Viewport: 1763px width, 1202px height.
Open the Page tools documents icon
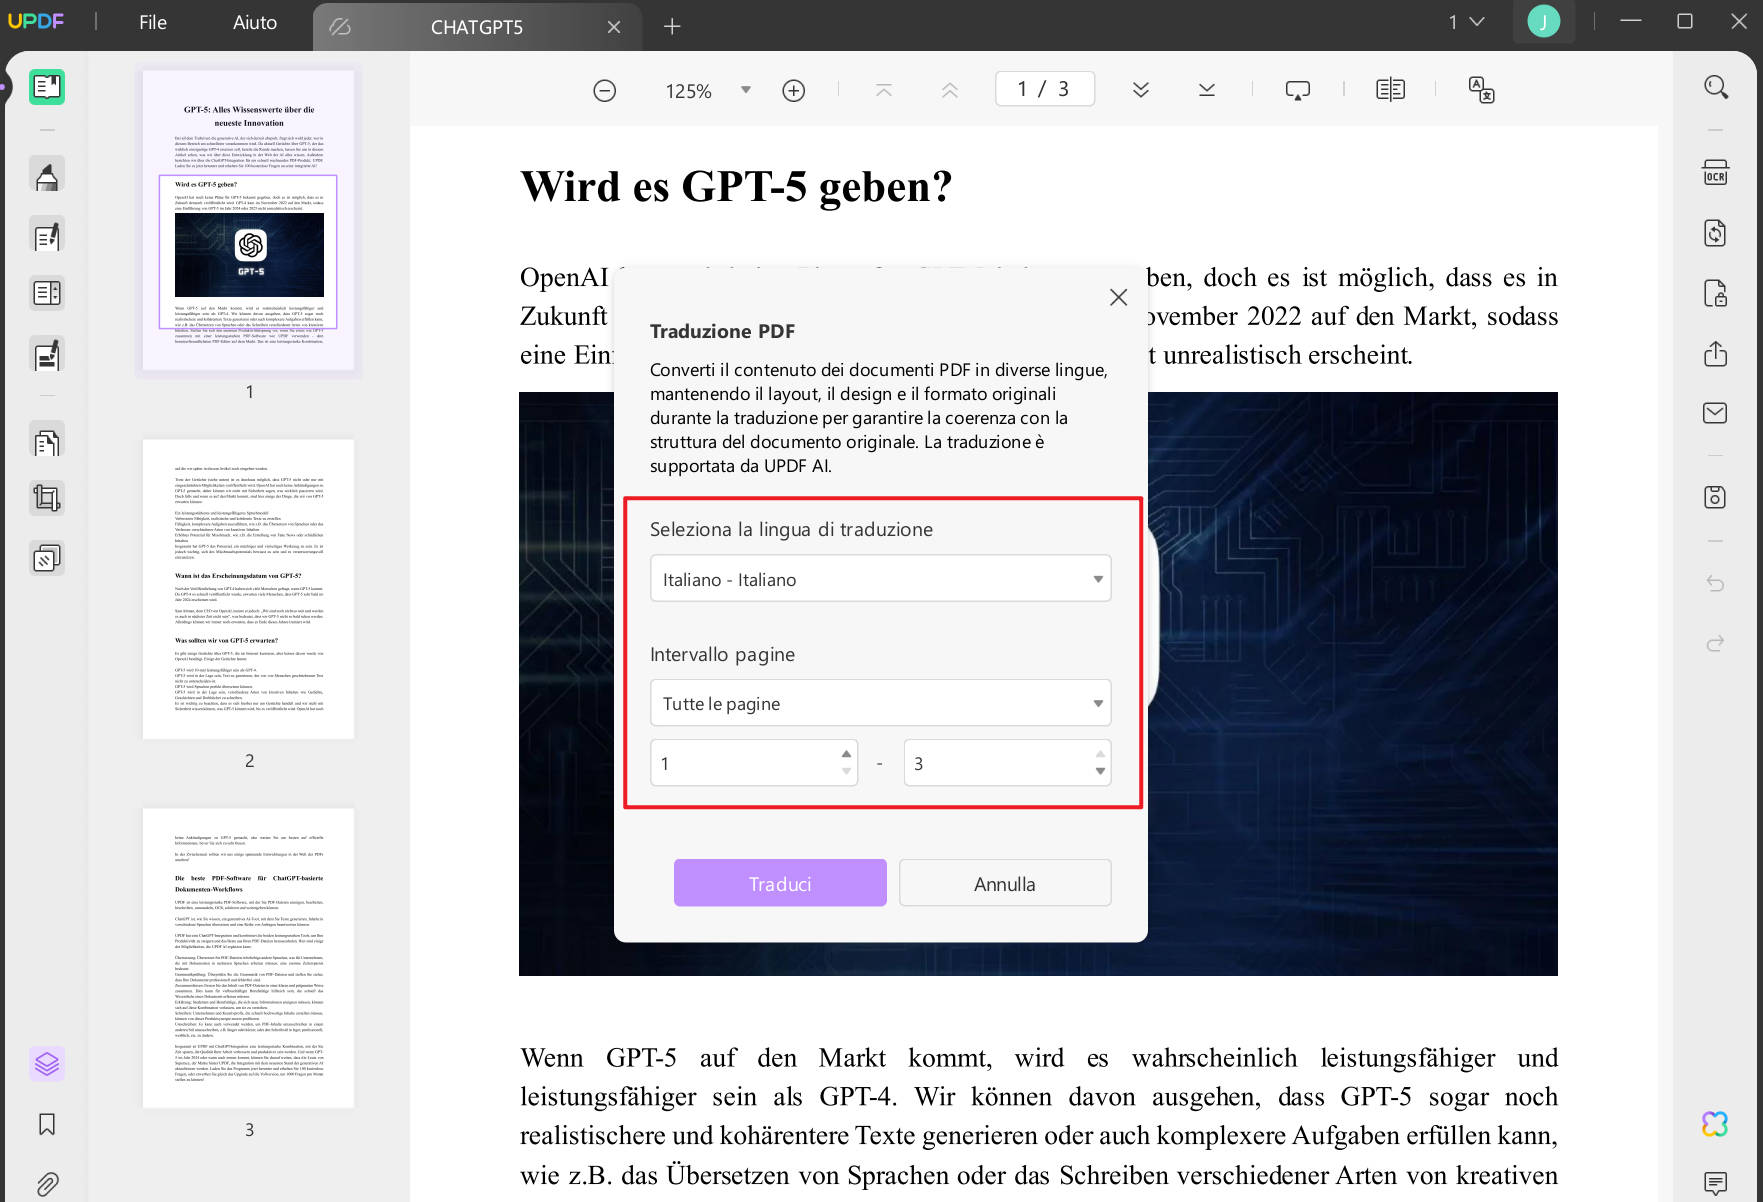(x=47, y=441)
